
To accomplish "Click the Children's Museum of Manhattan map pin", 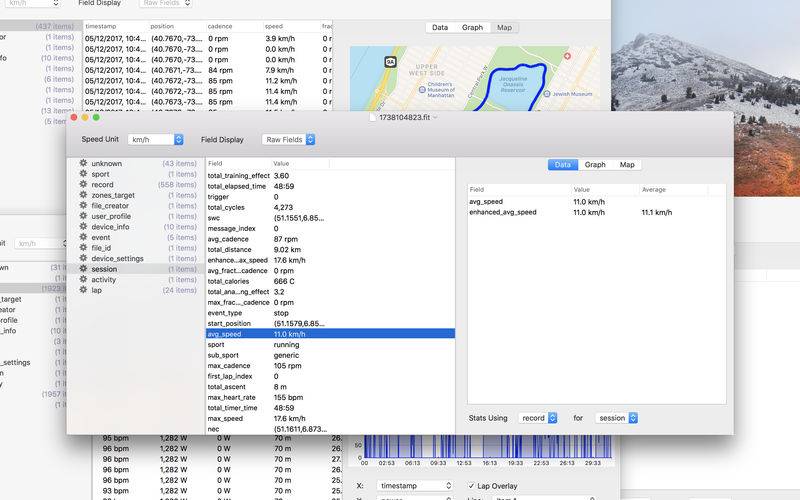I will pos(422,90).
